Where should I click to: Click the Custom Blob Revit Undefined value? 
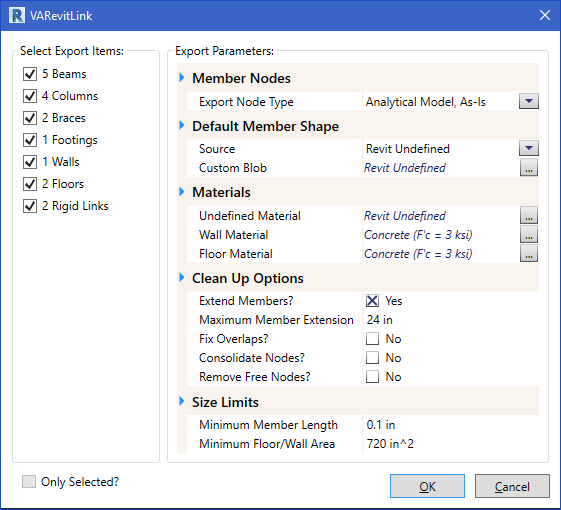coord(405,168)
